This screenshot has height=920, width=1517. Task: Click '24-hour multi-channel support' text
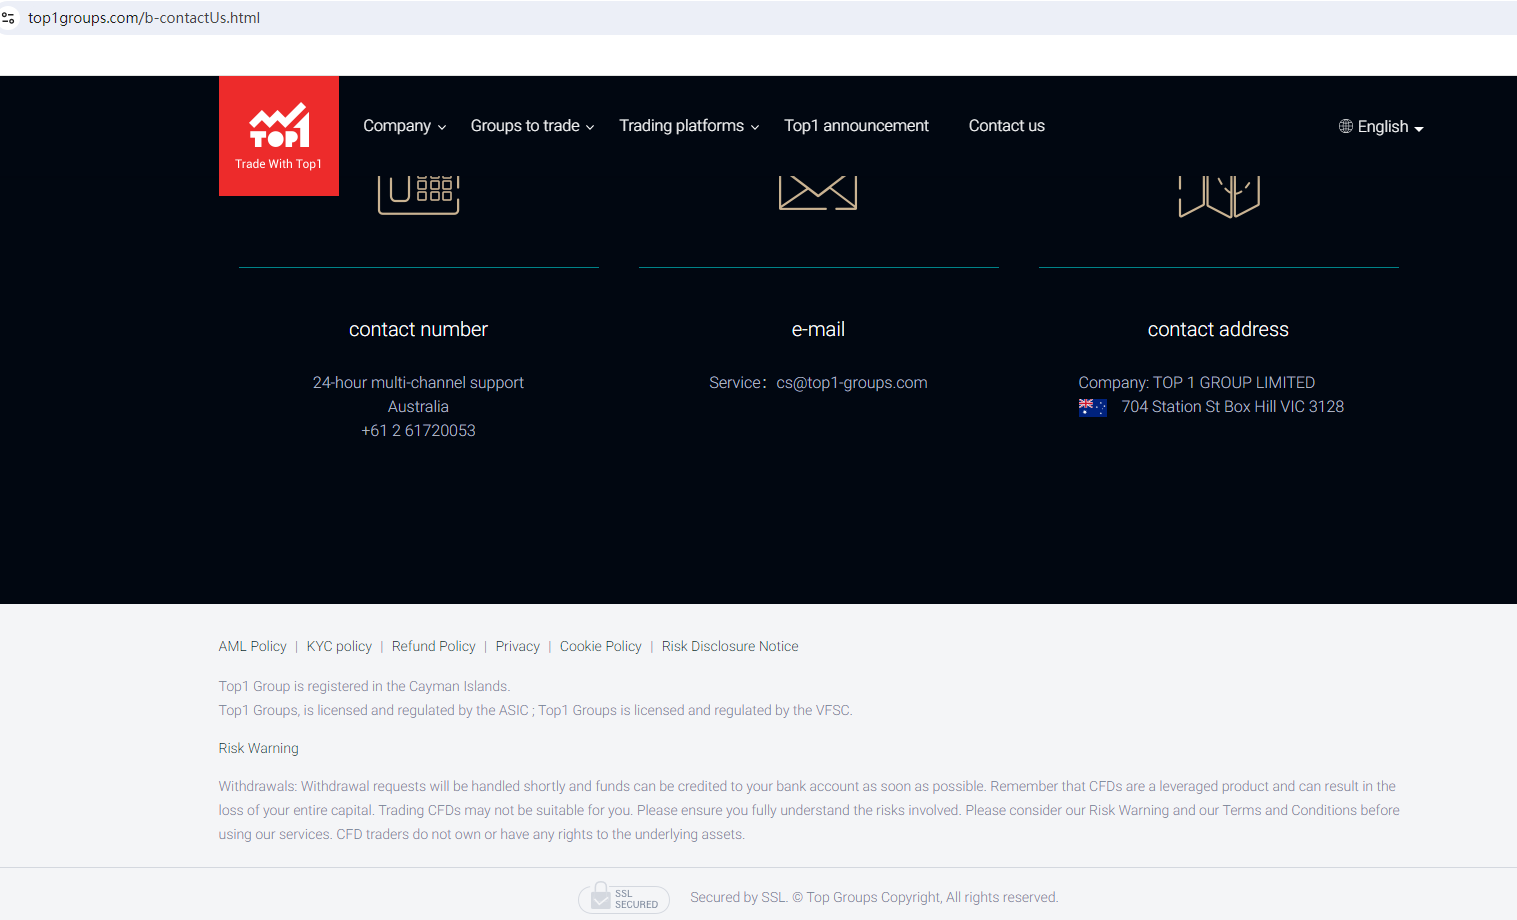418,383
